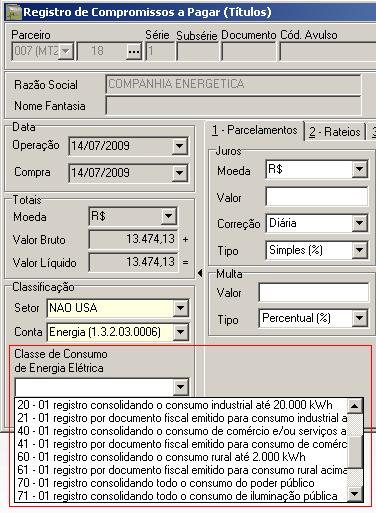Click the Cód. Avulso field
The image size is (376, 513).
328,51
